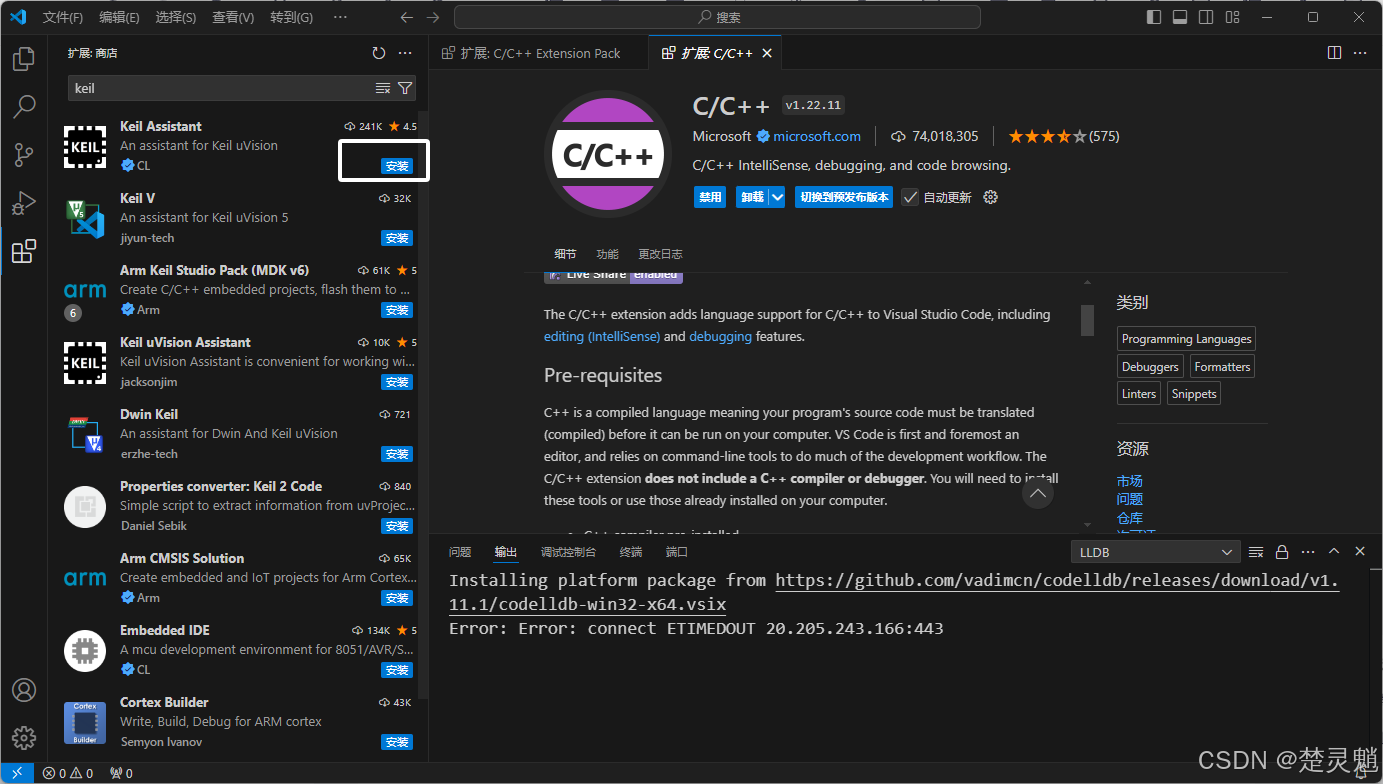The height and width of the screenshot is (784, 1383).
Task: Switch to the C/C++ Extension Pack tab
Action: 540,53
